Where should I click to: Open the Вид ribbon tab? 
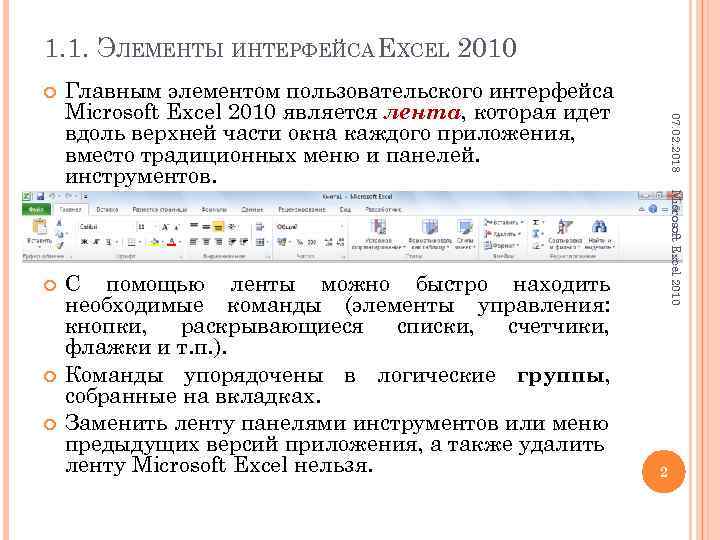pos(345,209)
